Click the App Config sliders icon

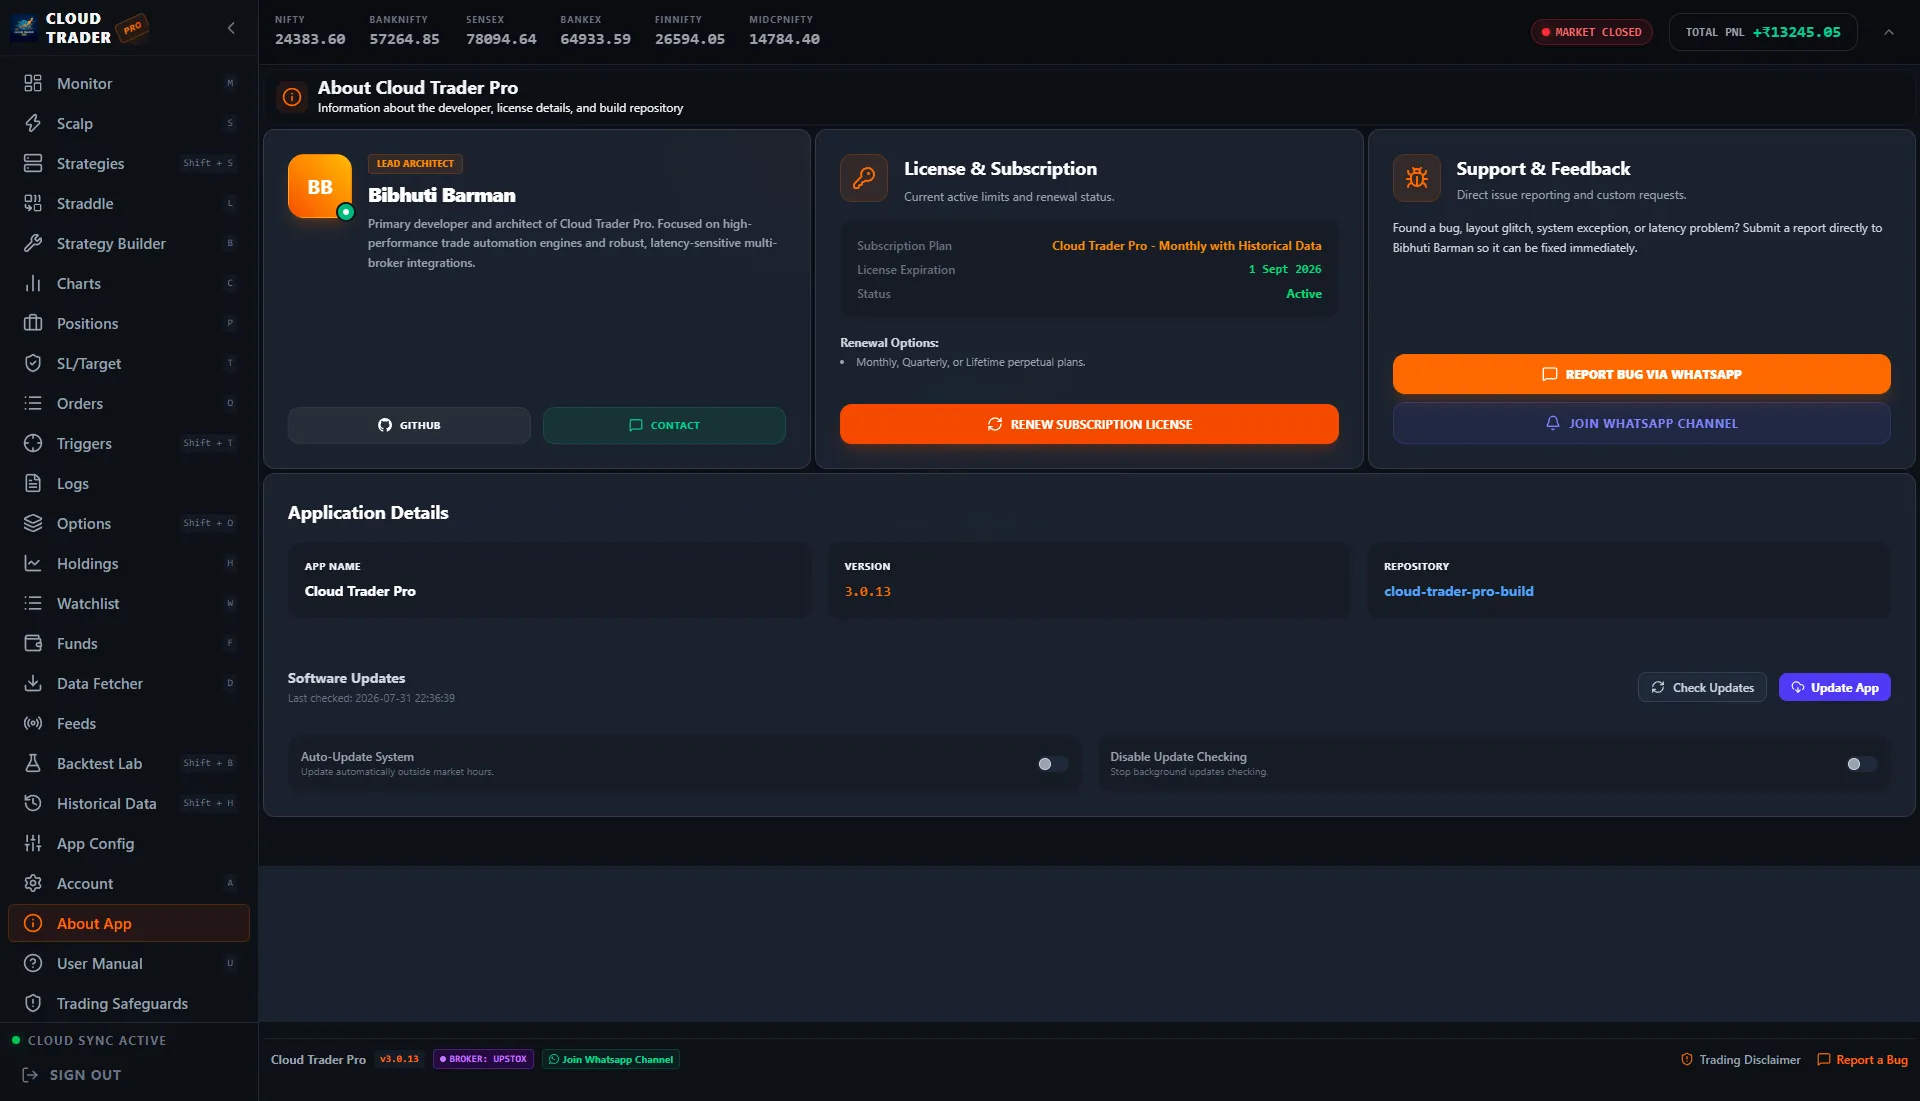(33, 843)
